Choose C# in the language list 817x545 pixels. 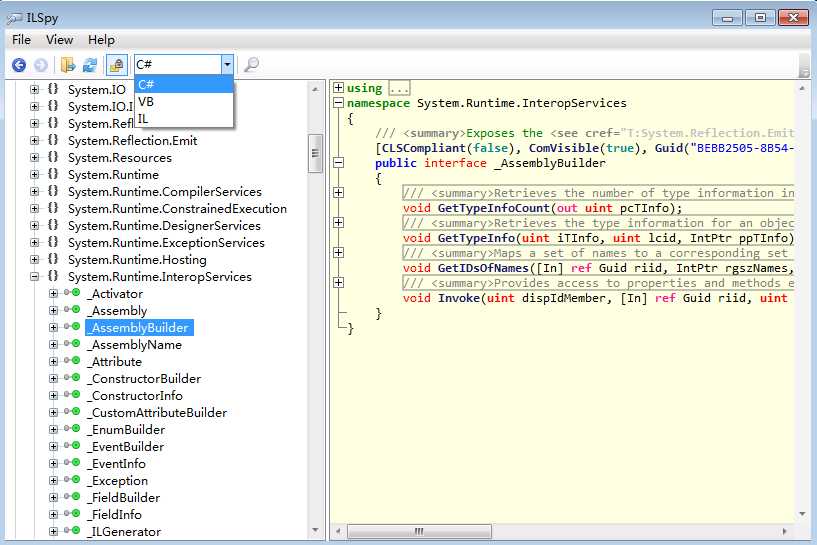[183, 84]
